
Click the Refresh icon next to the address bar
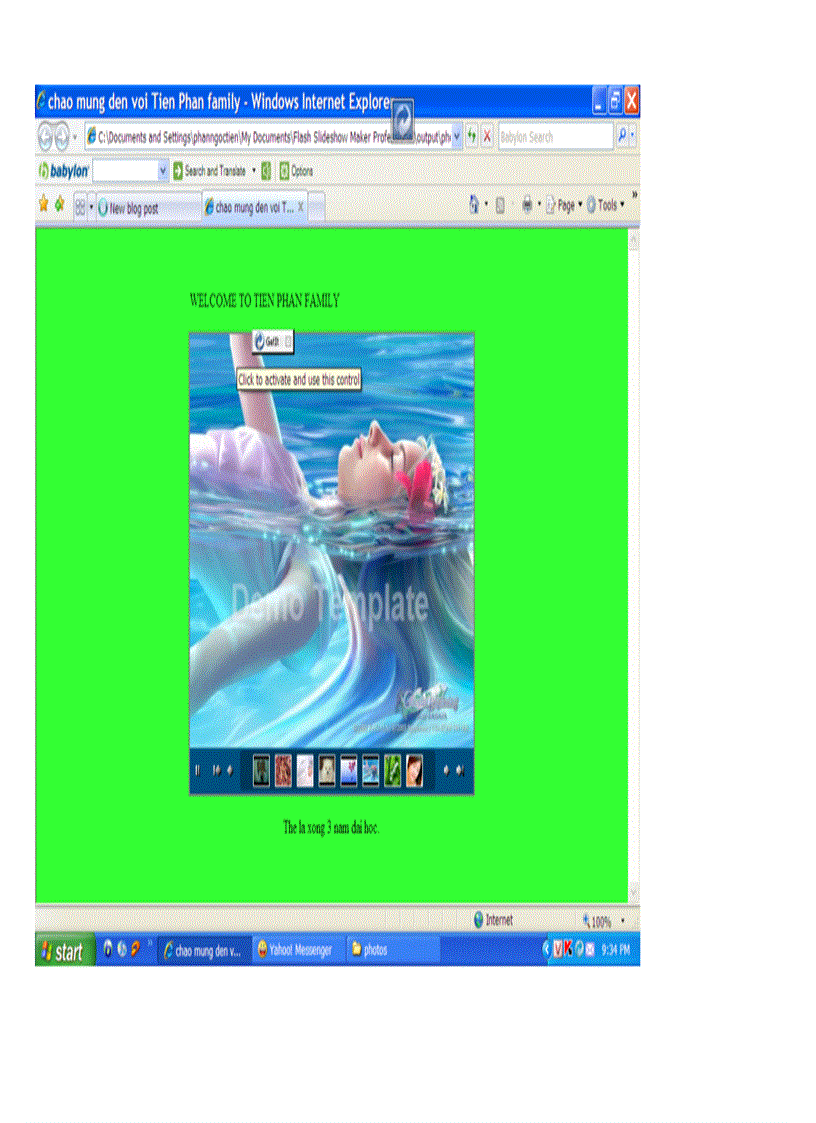[x=471, y=137]
